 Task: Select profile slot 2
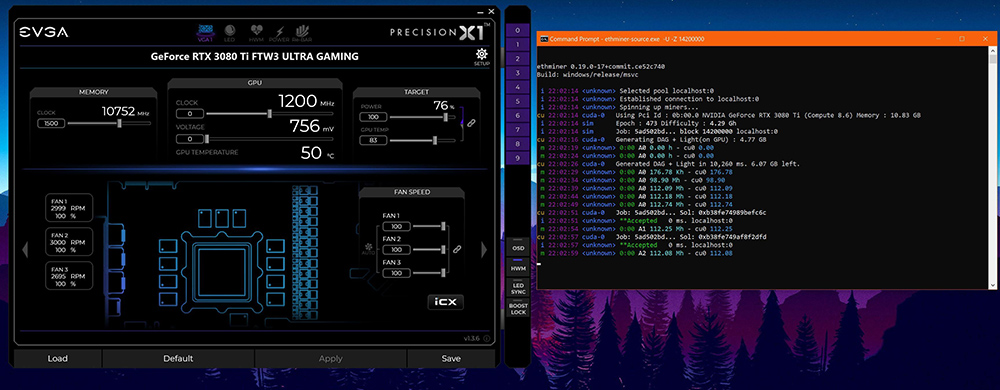[518, 59]
